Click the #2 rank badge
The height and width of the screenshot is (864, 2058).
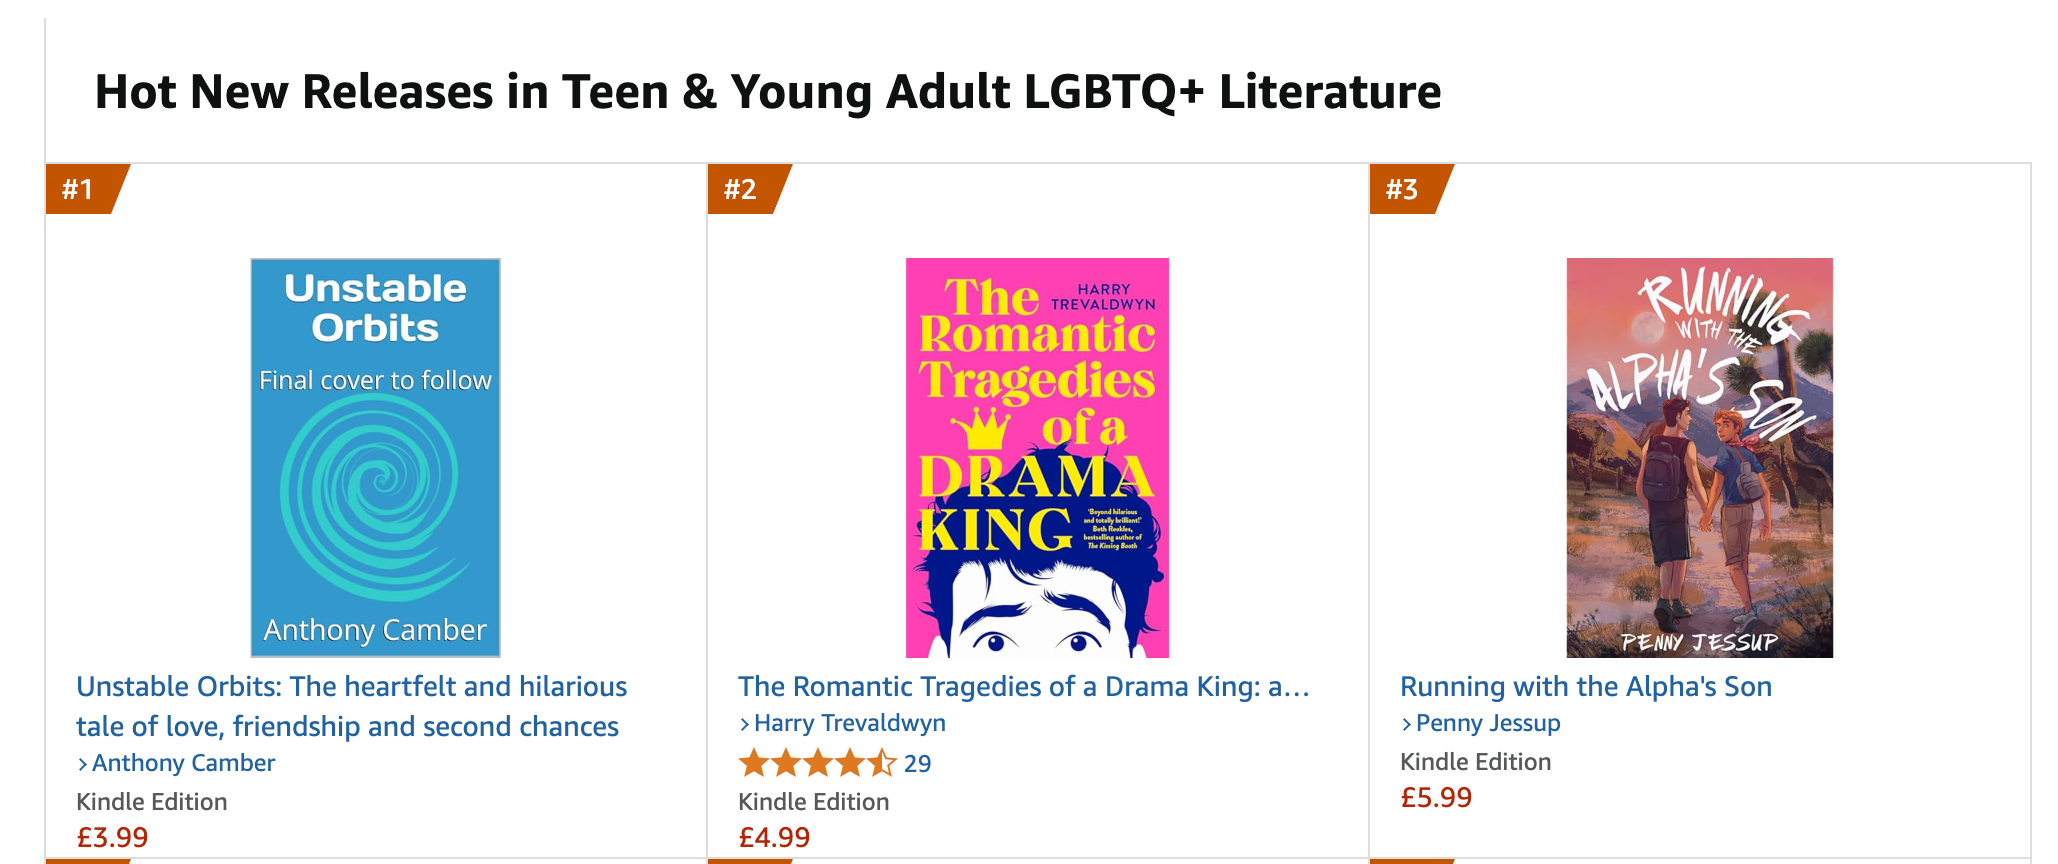[741, 189]
